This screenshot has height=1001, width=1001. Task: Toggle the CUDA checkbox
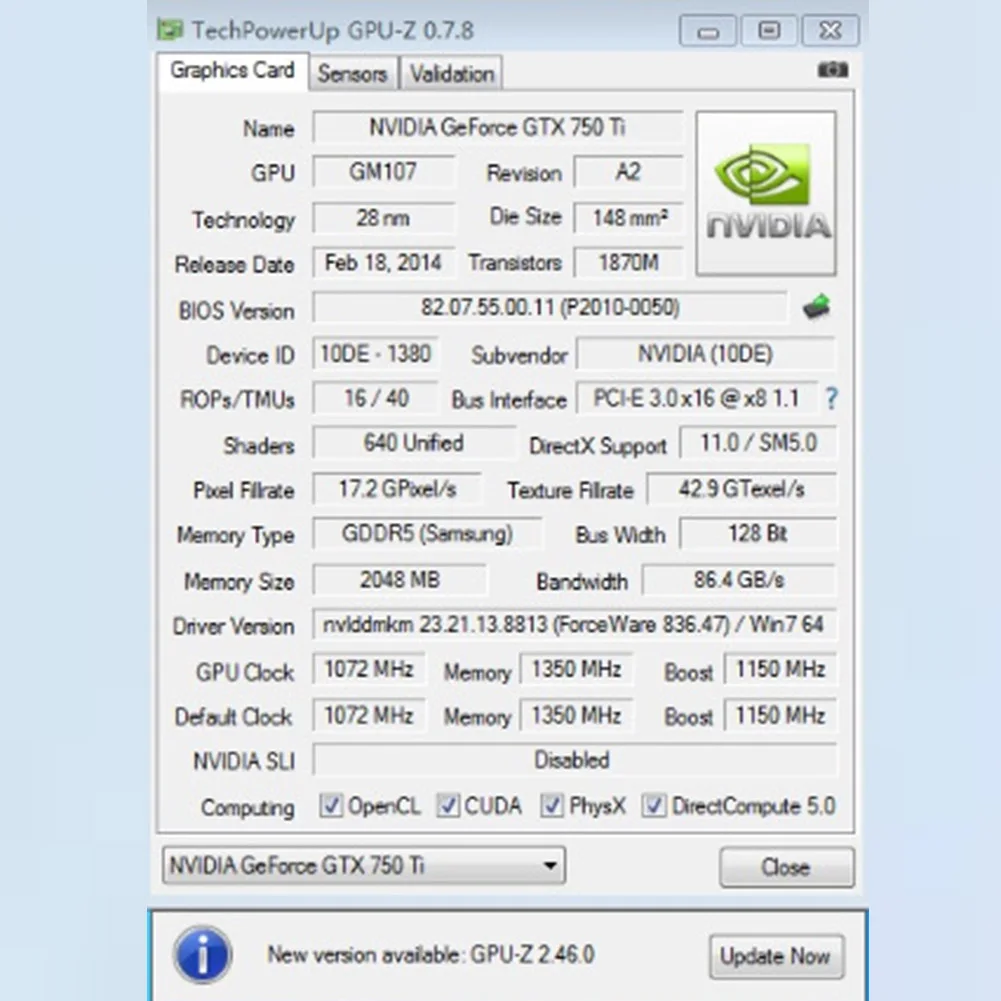[448, 806]
